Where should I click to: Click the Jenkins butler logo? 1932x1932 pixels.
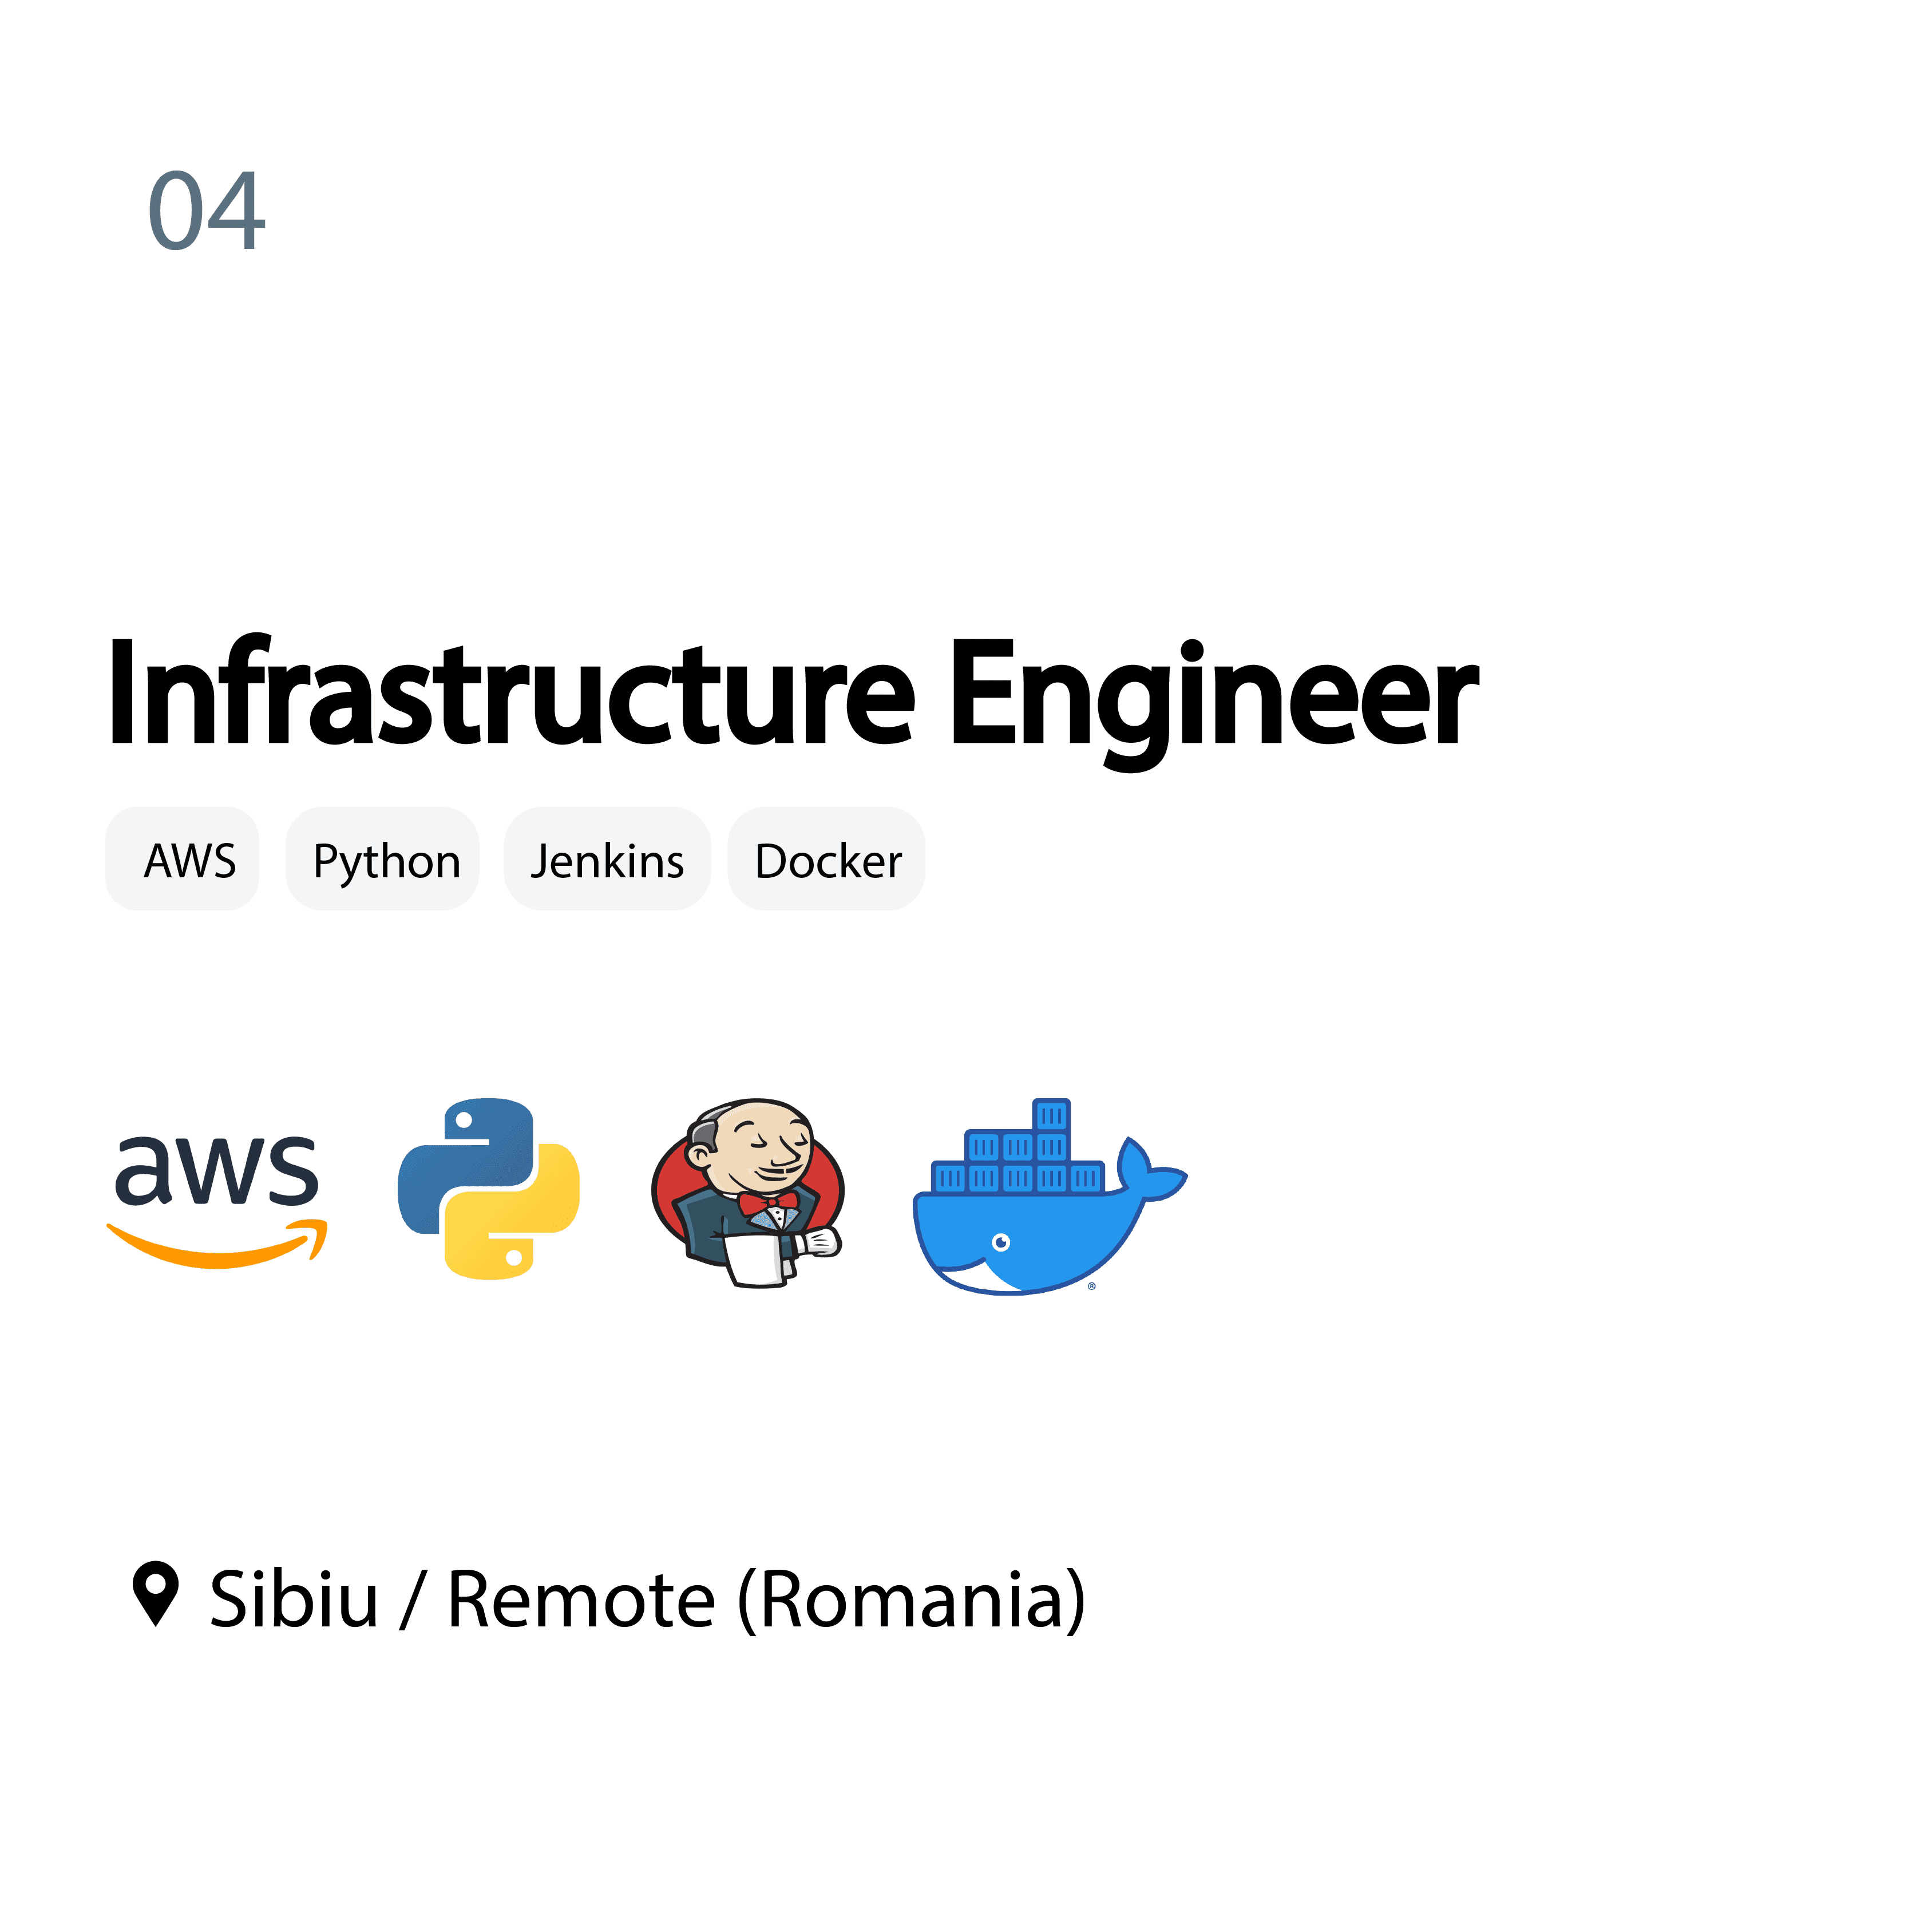(748, 1192)
